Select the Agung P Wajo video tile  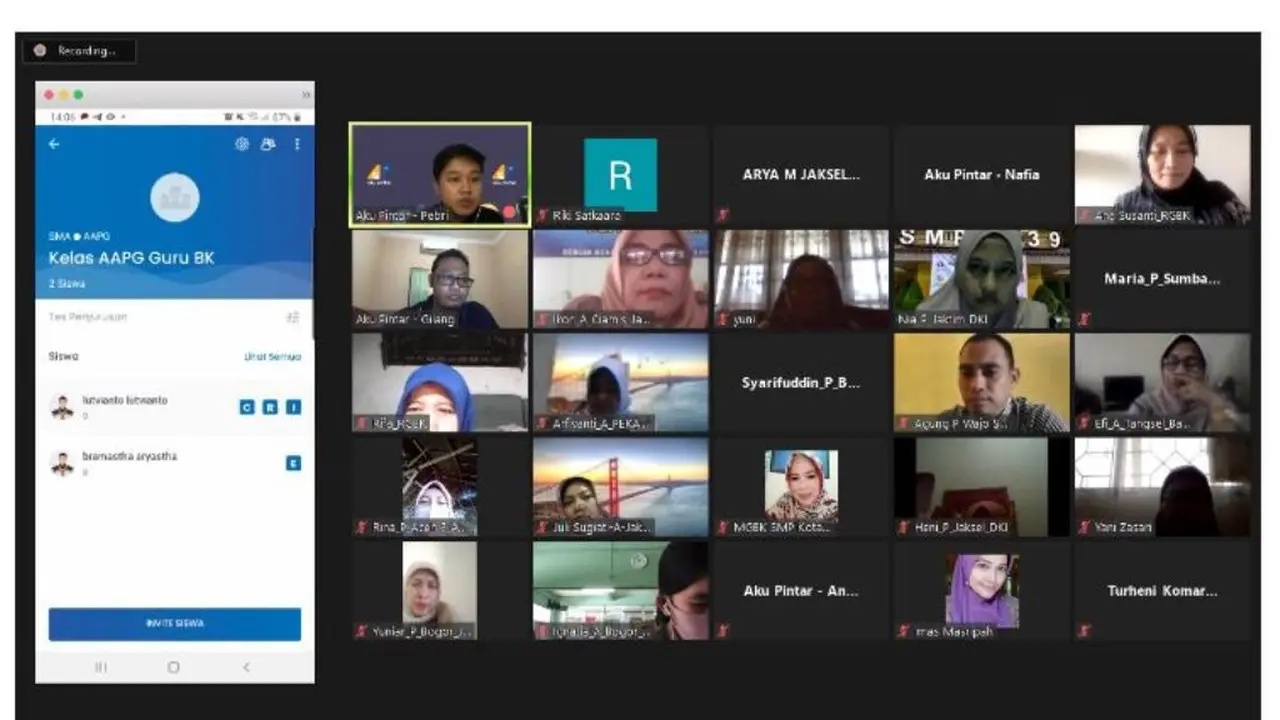coord(982,383)
